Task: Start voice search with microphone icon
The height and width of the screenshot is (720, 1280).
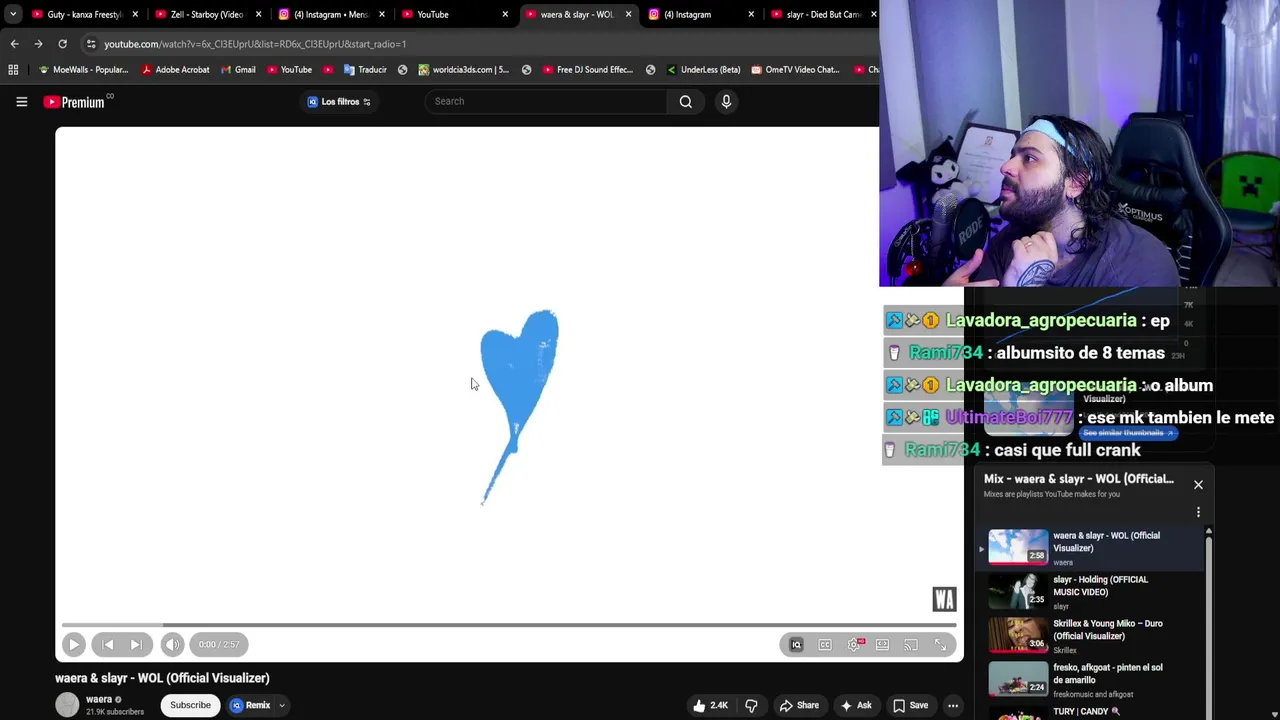Action: tap(726, 101)
